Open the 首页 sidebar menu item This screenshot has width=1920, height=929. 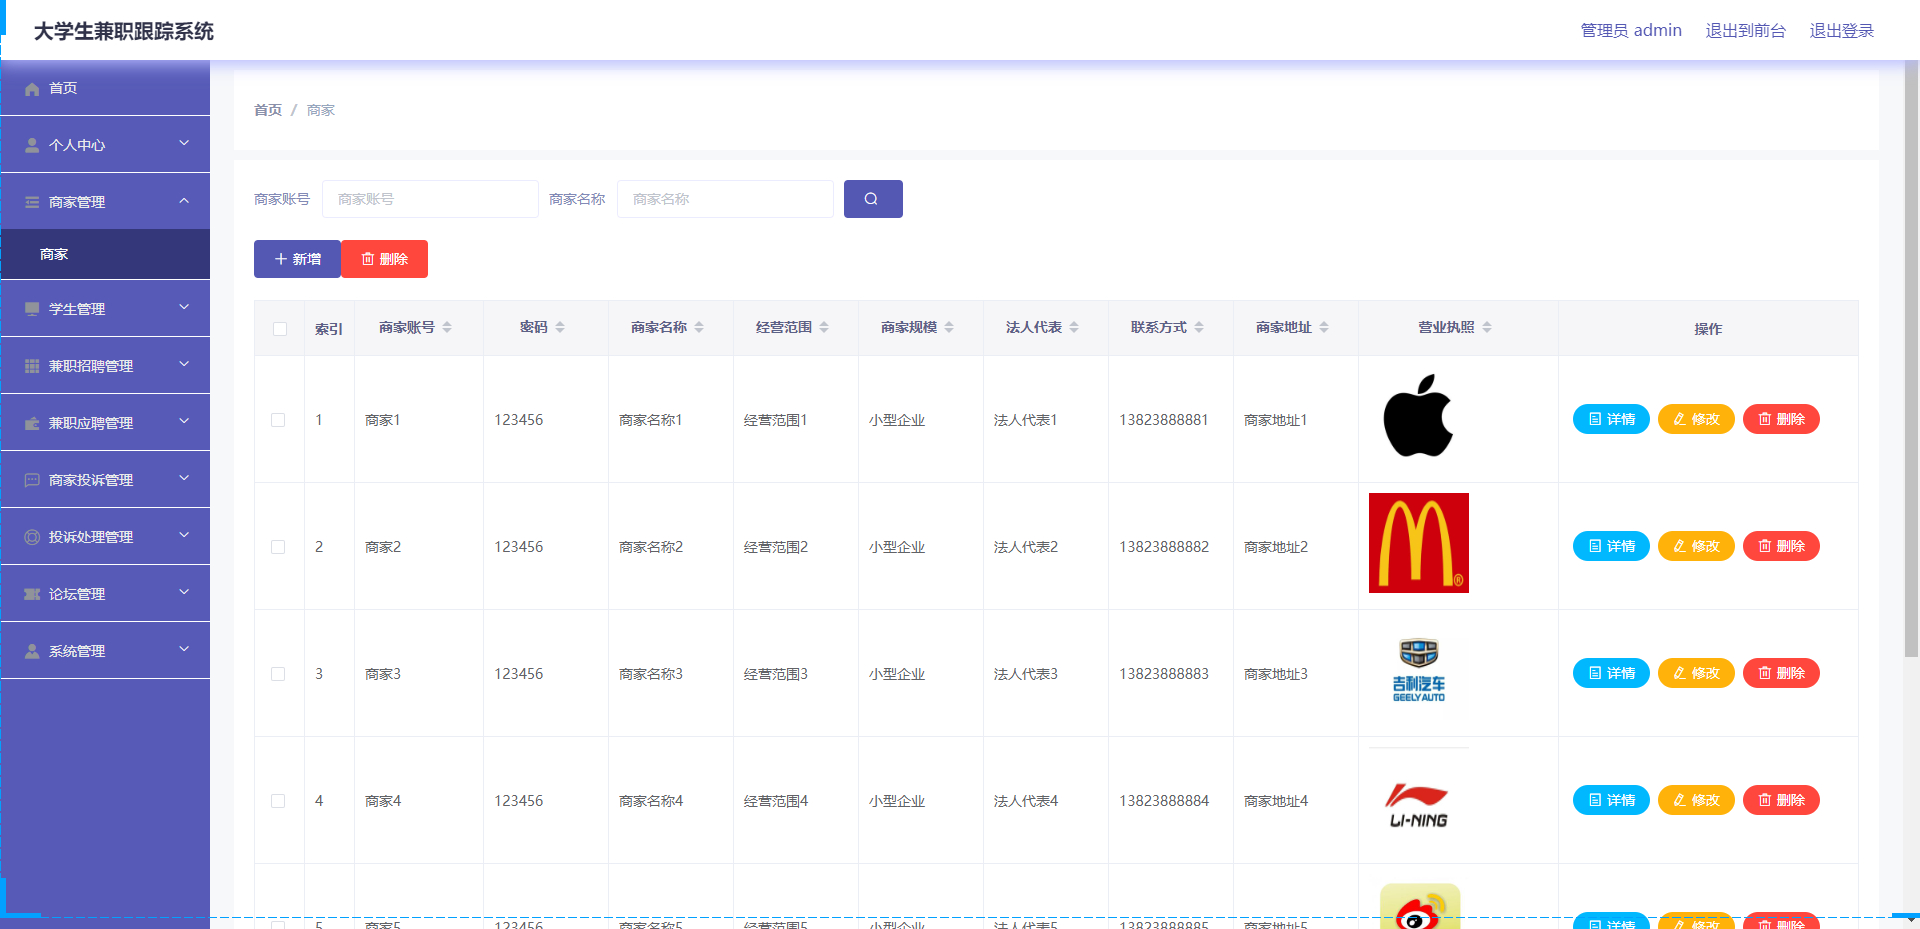click(x=105, y=88)
